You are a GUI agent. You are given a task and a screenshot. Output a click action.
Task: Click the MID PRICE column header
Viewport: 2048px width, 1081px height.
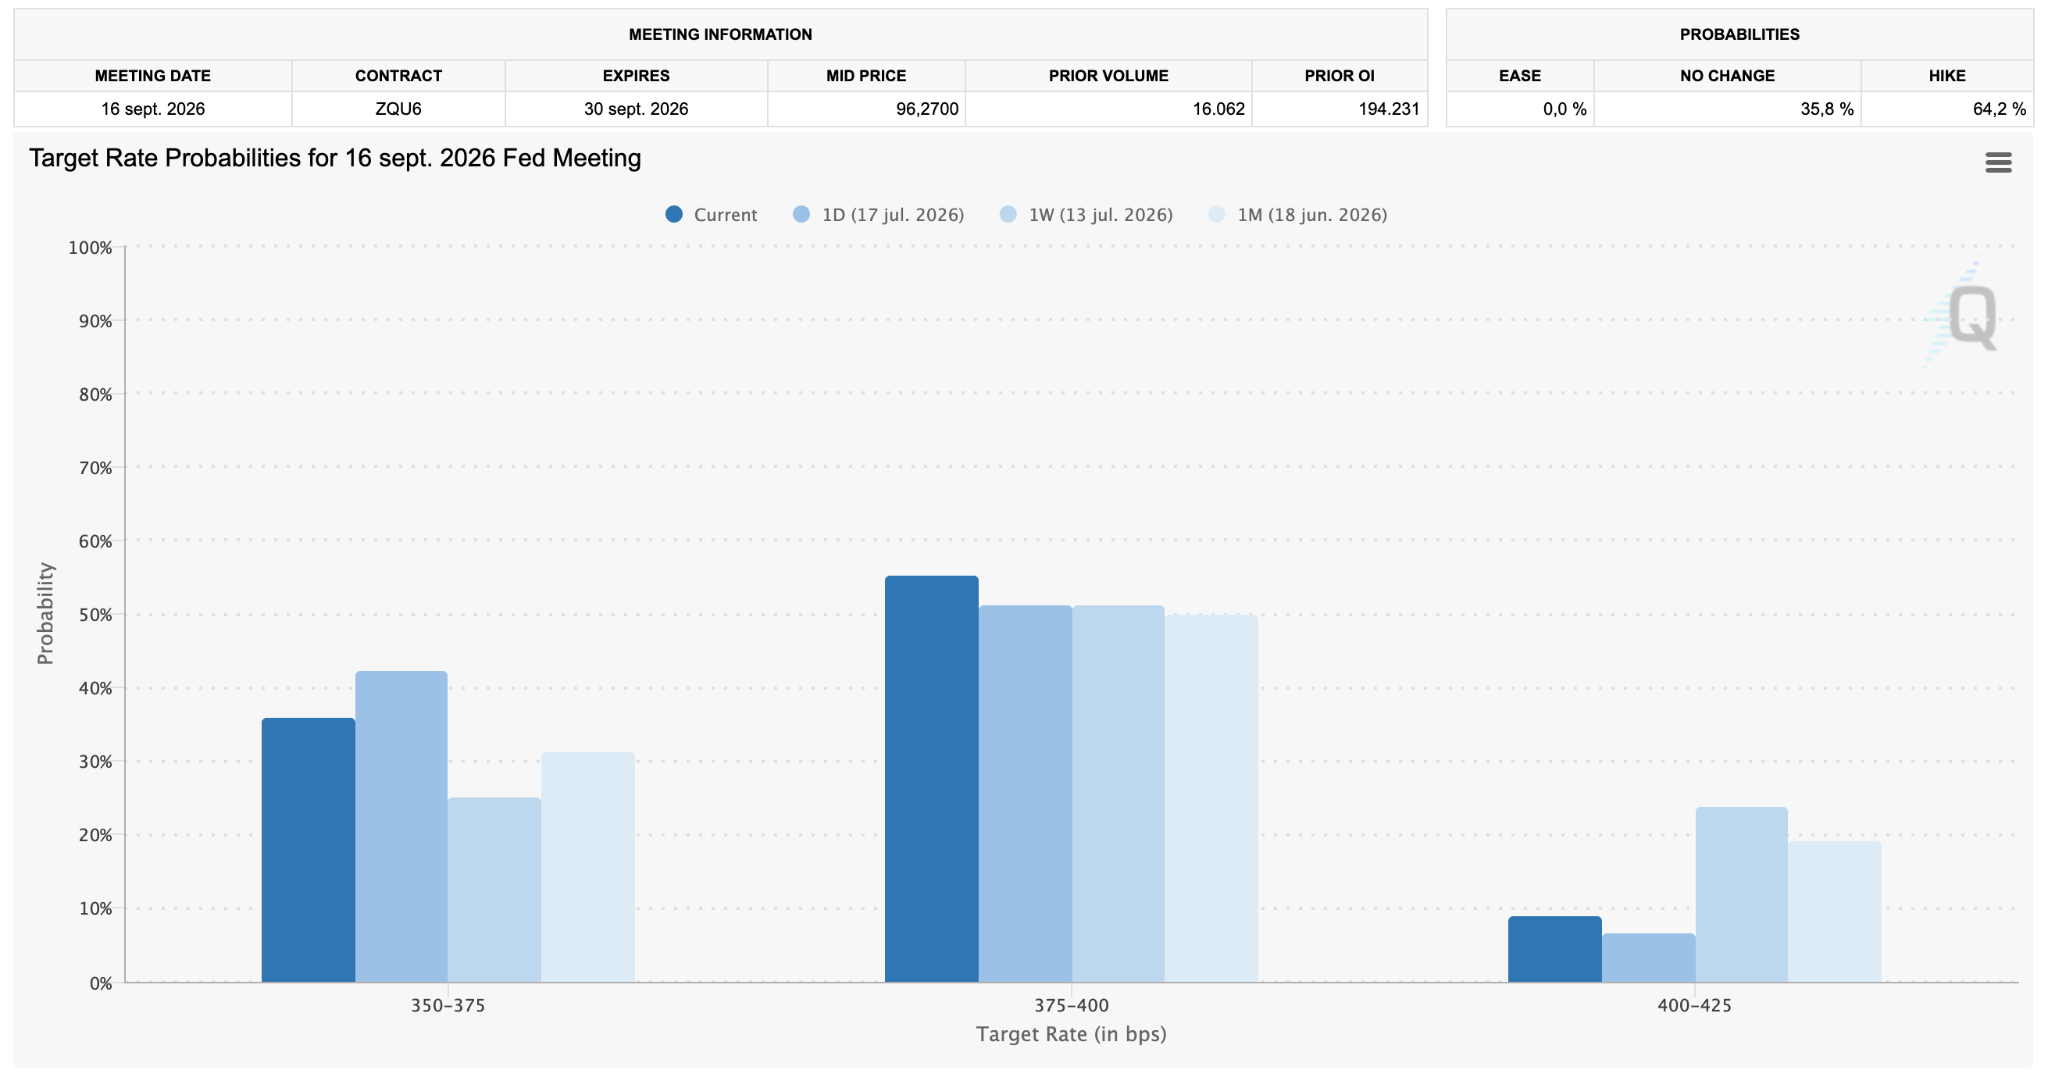(x=866, y=76)
